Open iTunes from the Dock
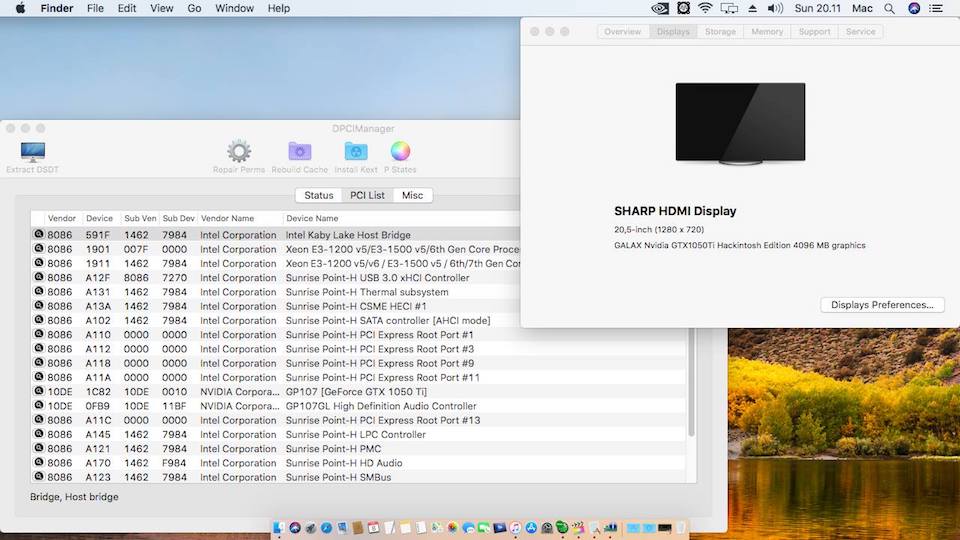 pyautogui.click(x=516, y=527)
